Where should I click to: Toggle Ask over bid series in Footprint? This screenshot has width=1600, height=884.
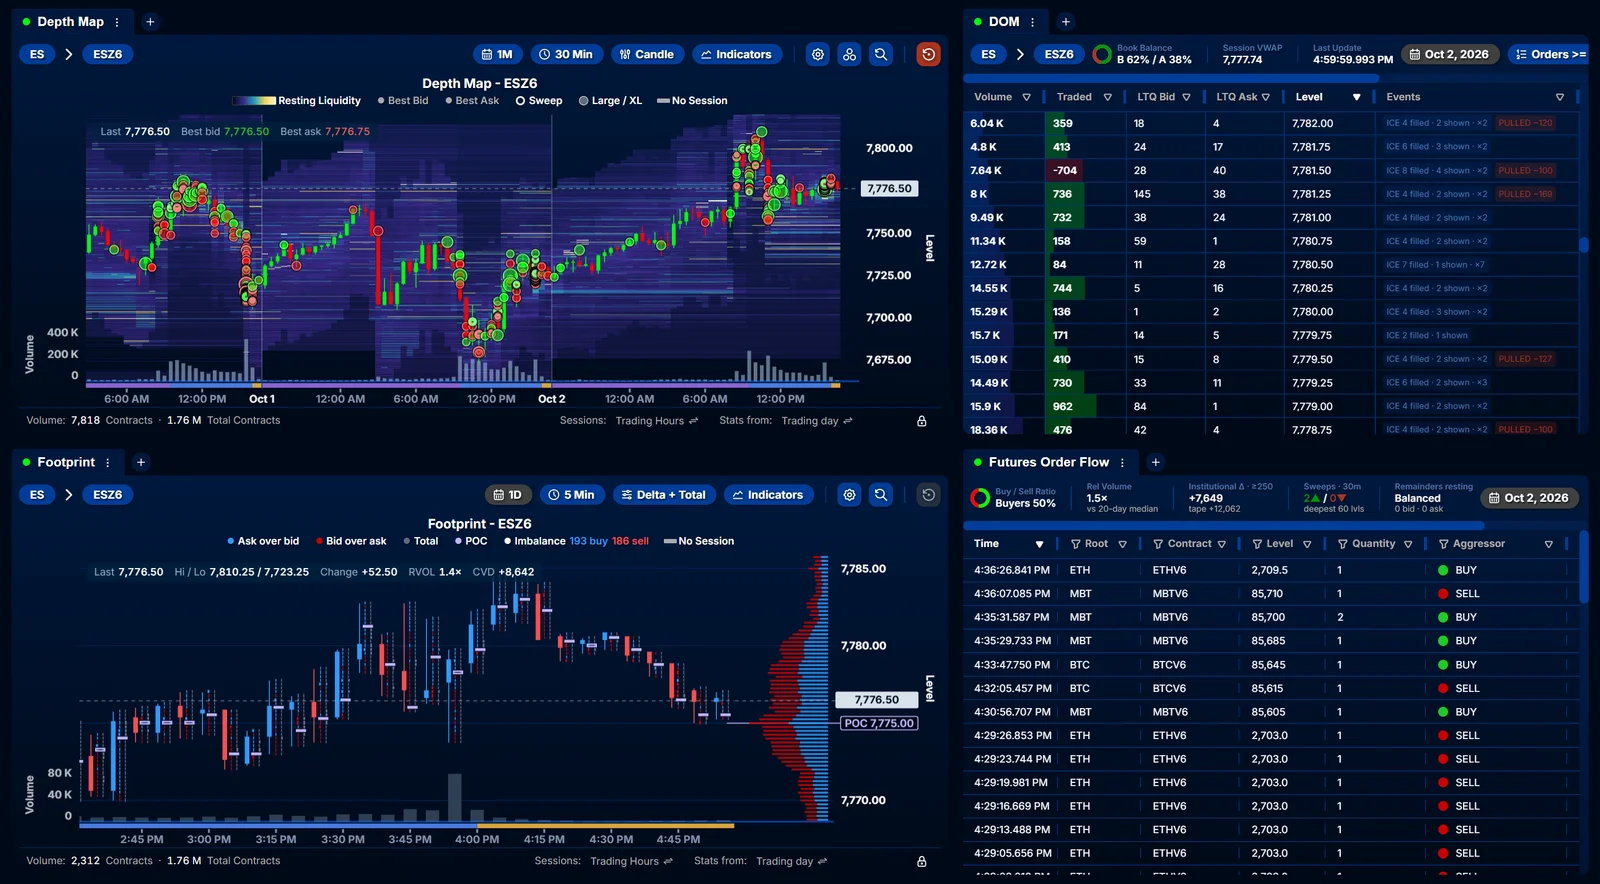tap(262, 541)
